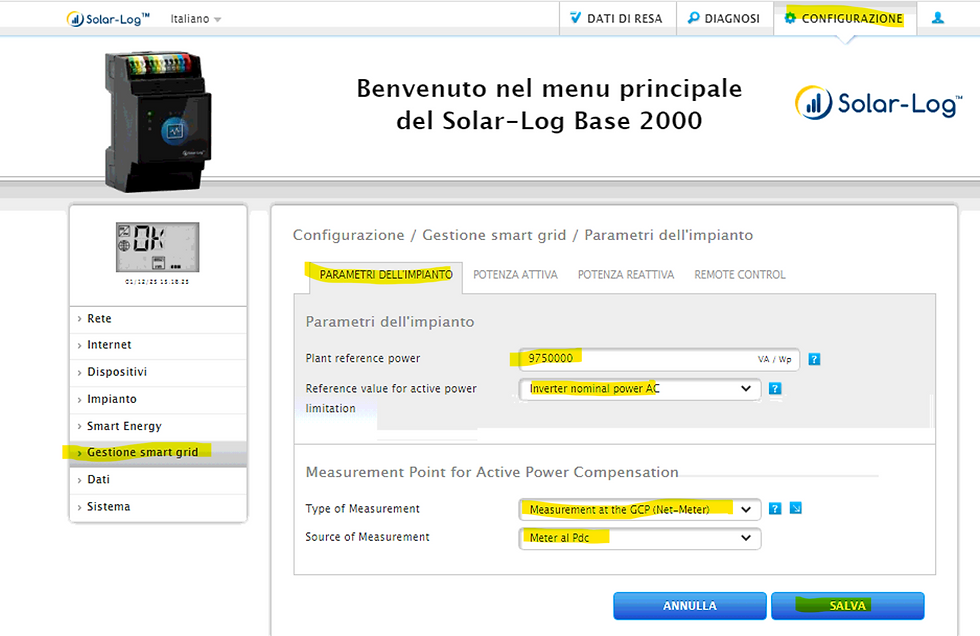Click the small Solar-Log logo in the header
This screenshot has height=636, width=980.
[x=108, y=19]
